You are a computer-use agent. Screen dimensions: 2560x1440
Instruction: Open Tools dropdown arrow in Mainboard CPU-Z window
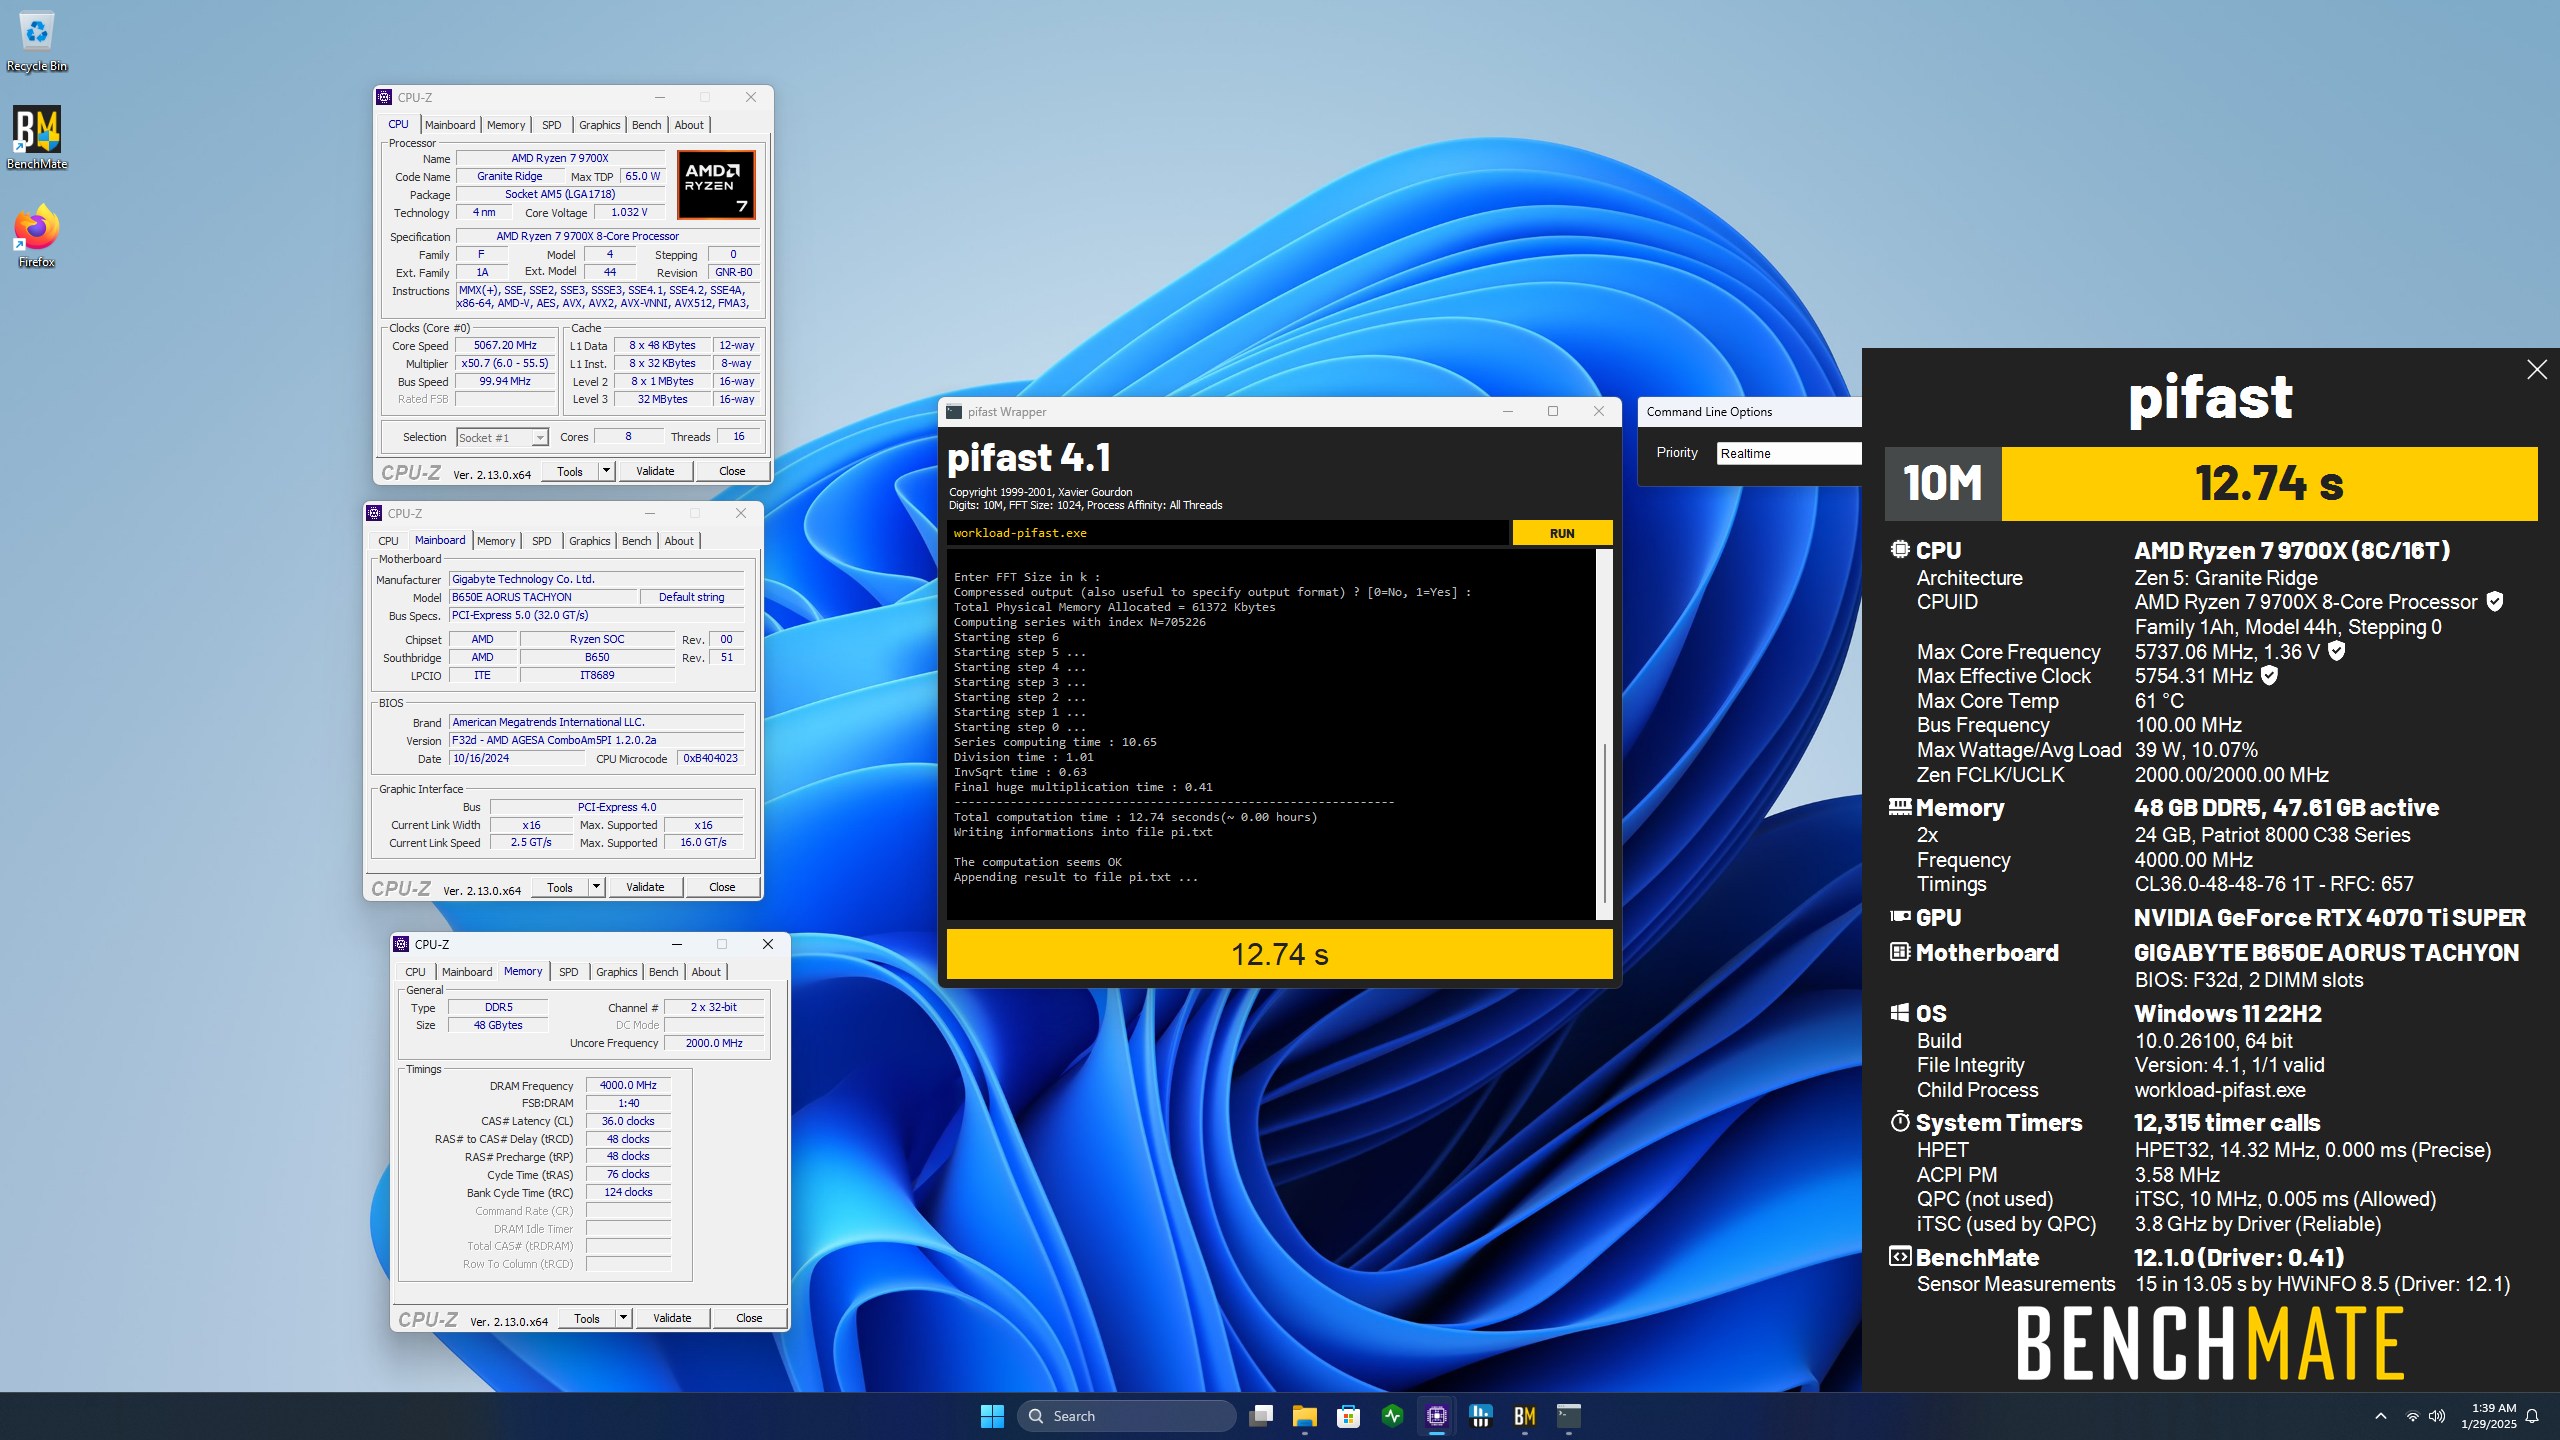[596, 887]
